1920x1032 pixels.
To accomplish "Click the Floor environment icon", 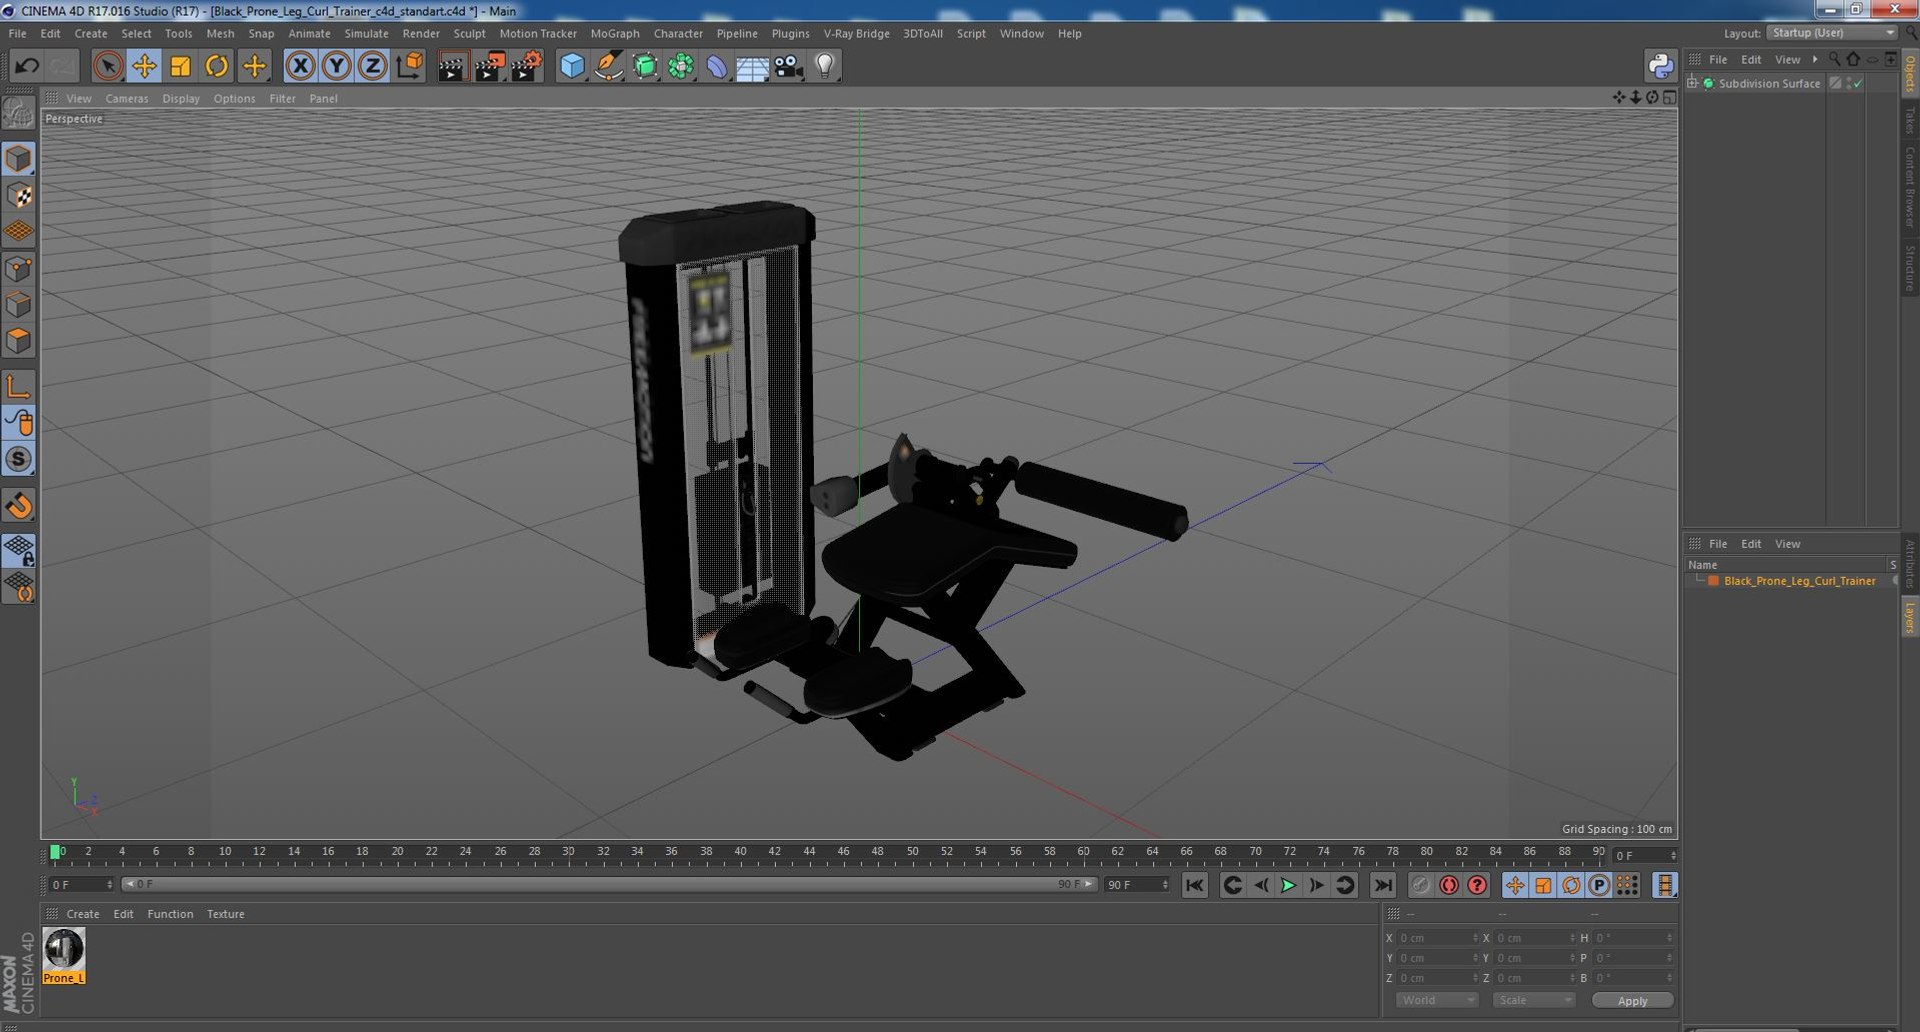I will [x=752, y=67].
